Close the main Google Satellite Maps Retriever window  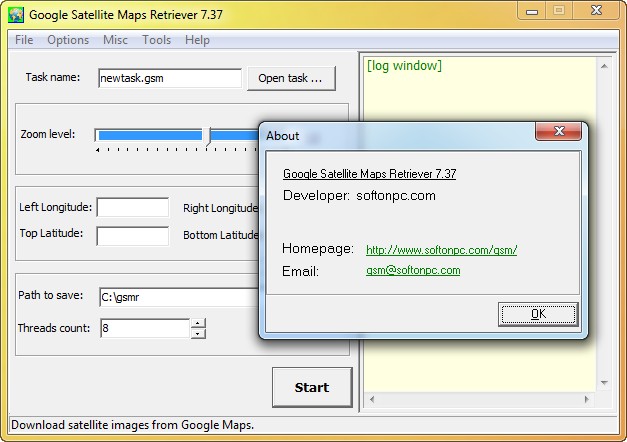(596, 11)
